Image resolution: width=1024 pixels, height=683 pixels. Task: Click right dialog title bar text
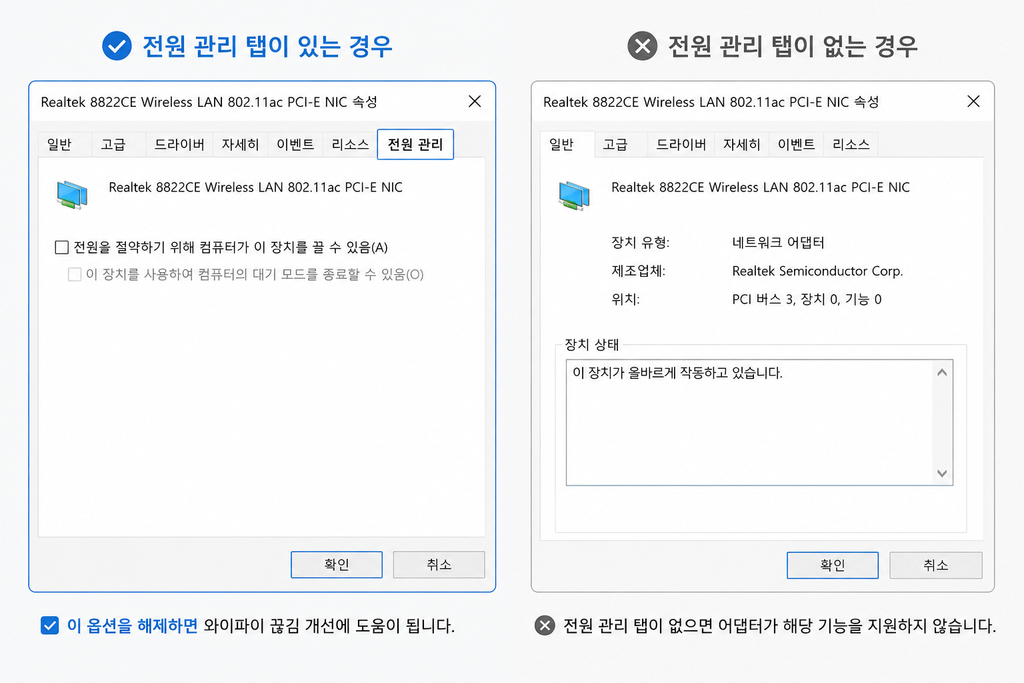pos(711,102)
